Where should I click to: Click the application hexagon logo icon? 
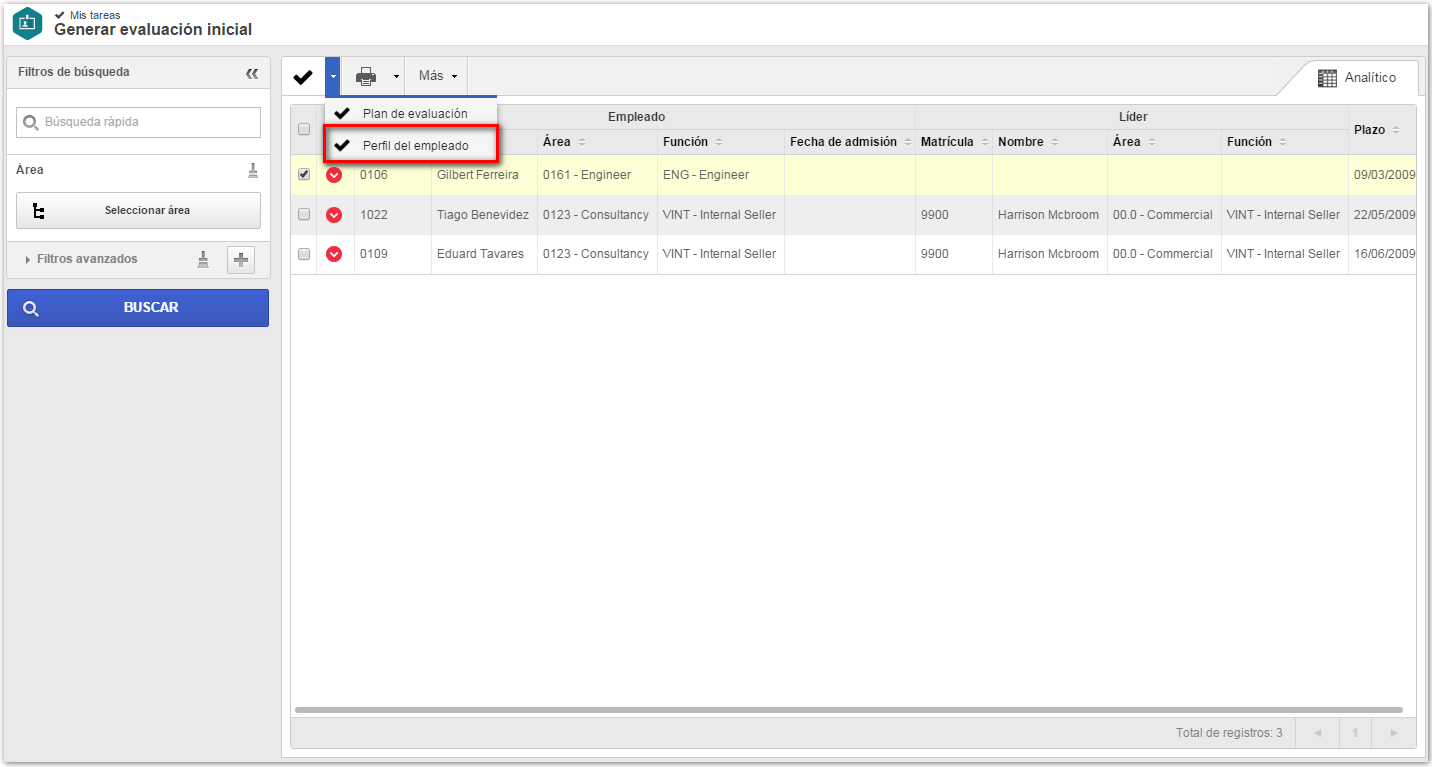27,23
